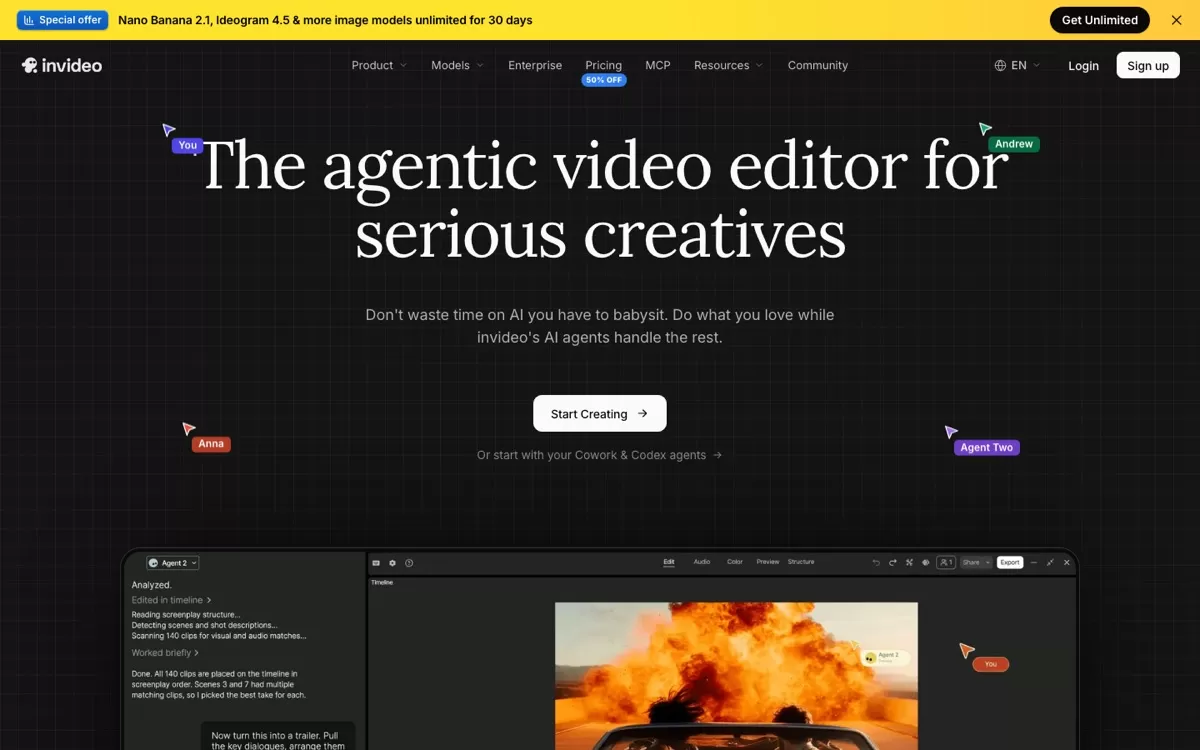
Task: Click 'Scanning 140 clips' status line
Action: click(x=219, y=636)
